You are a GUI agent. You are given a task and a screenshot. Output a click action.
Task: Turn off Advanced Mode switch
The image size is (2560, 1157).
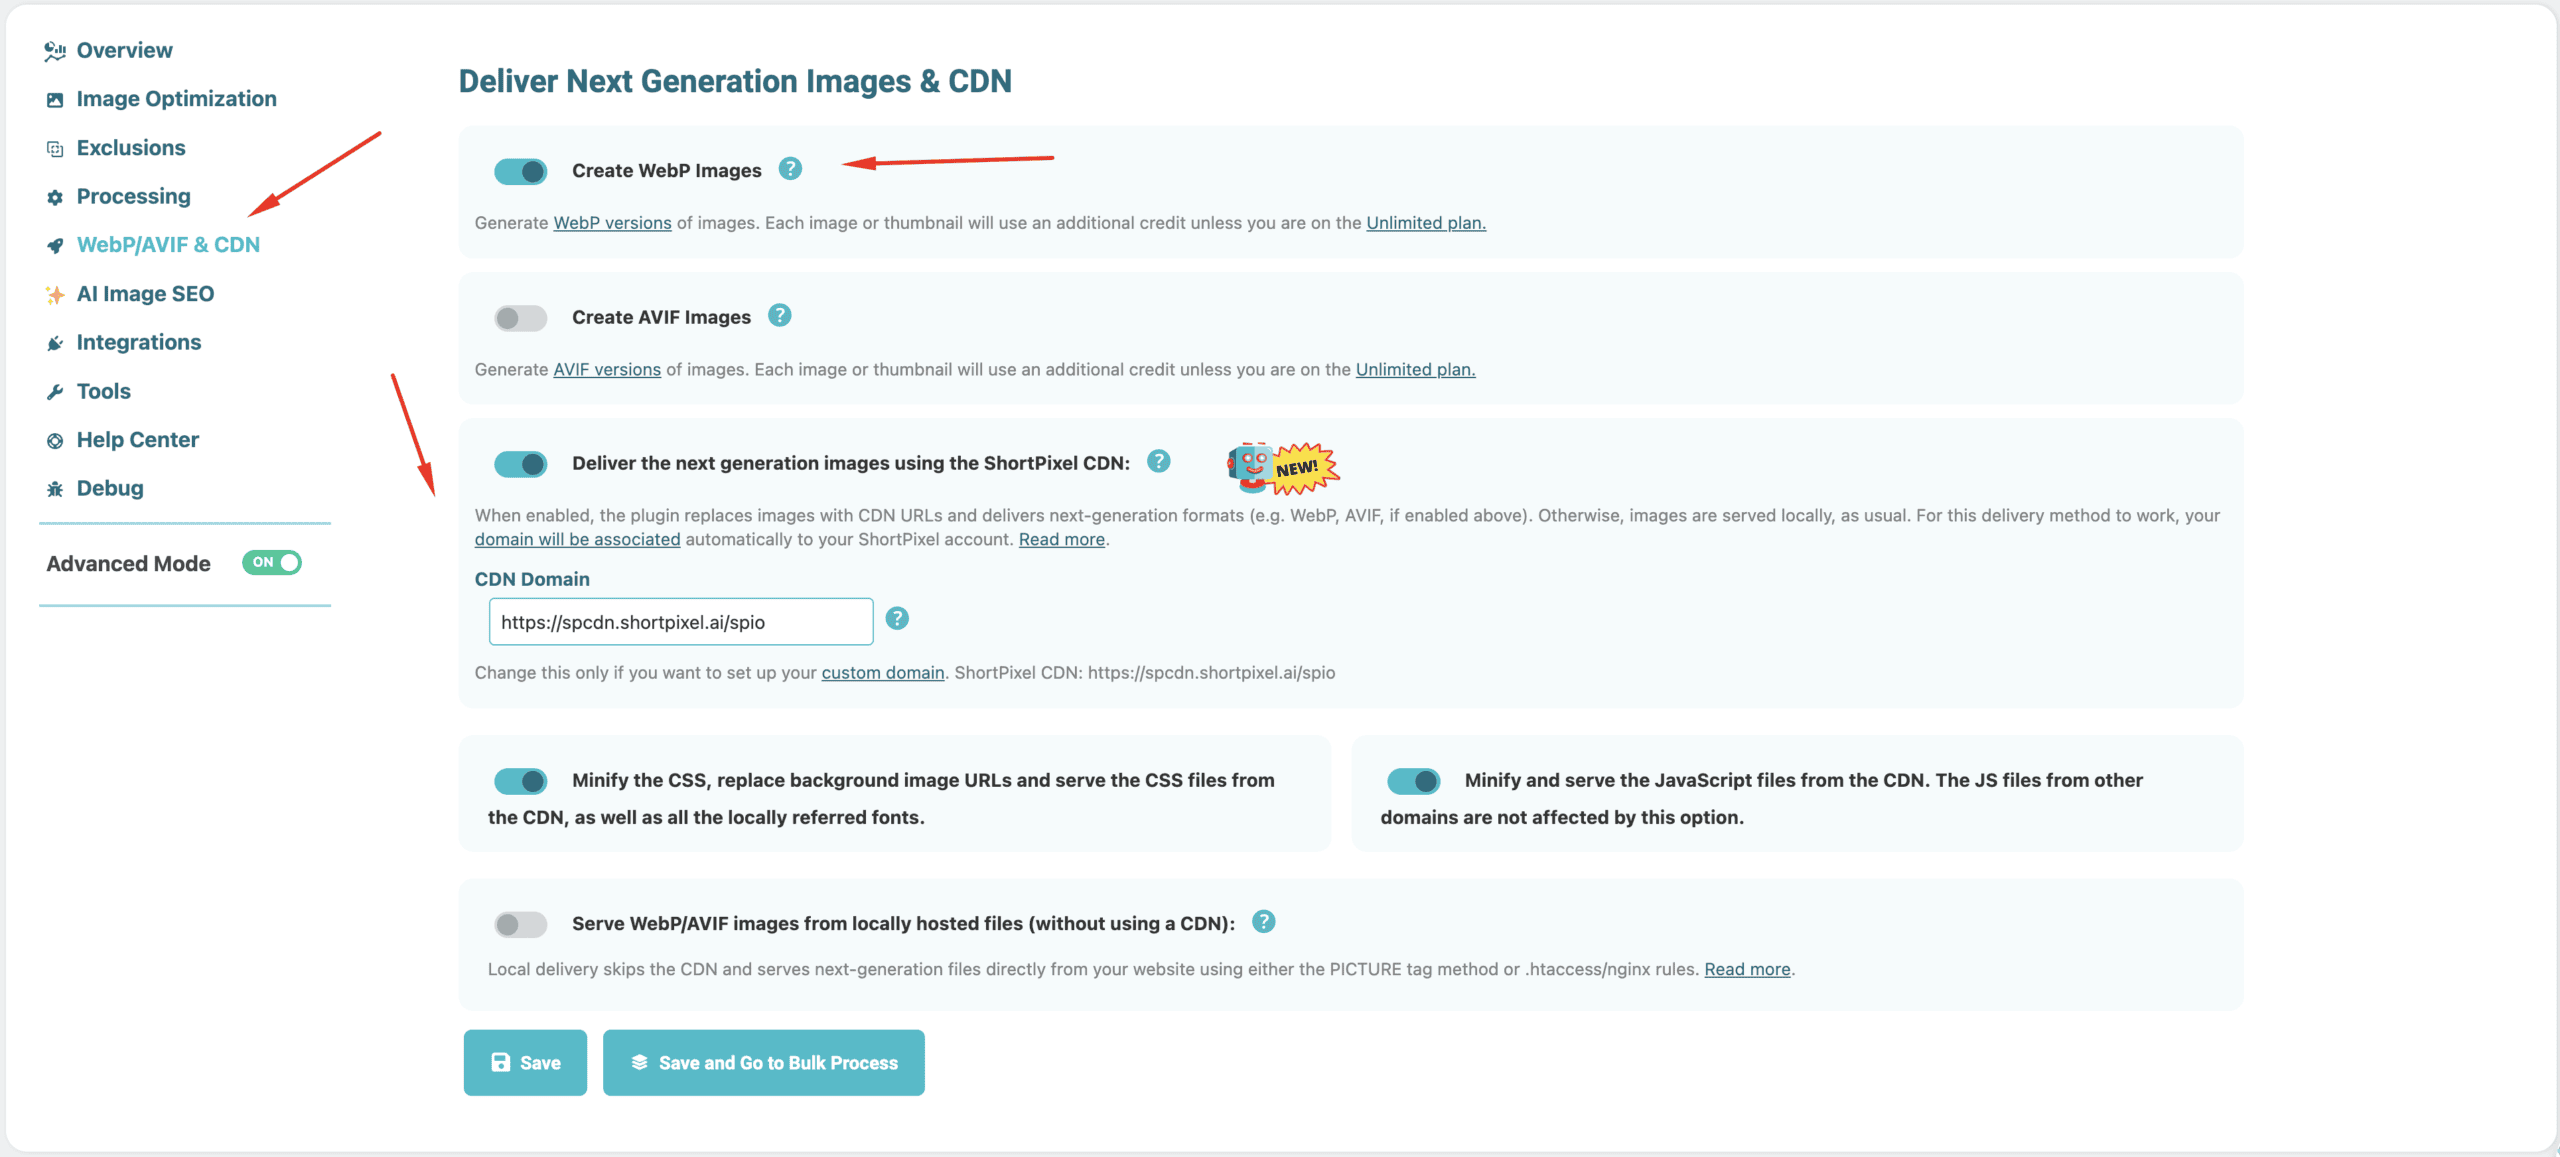[x=272, y=563]
